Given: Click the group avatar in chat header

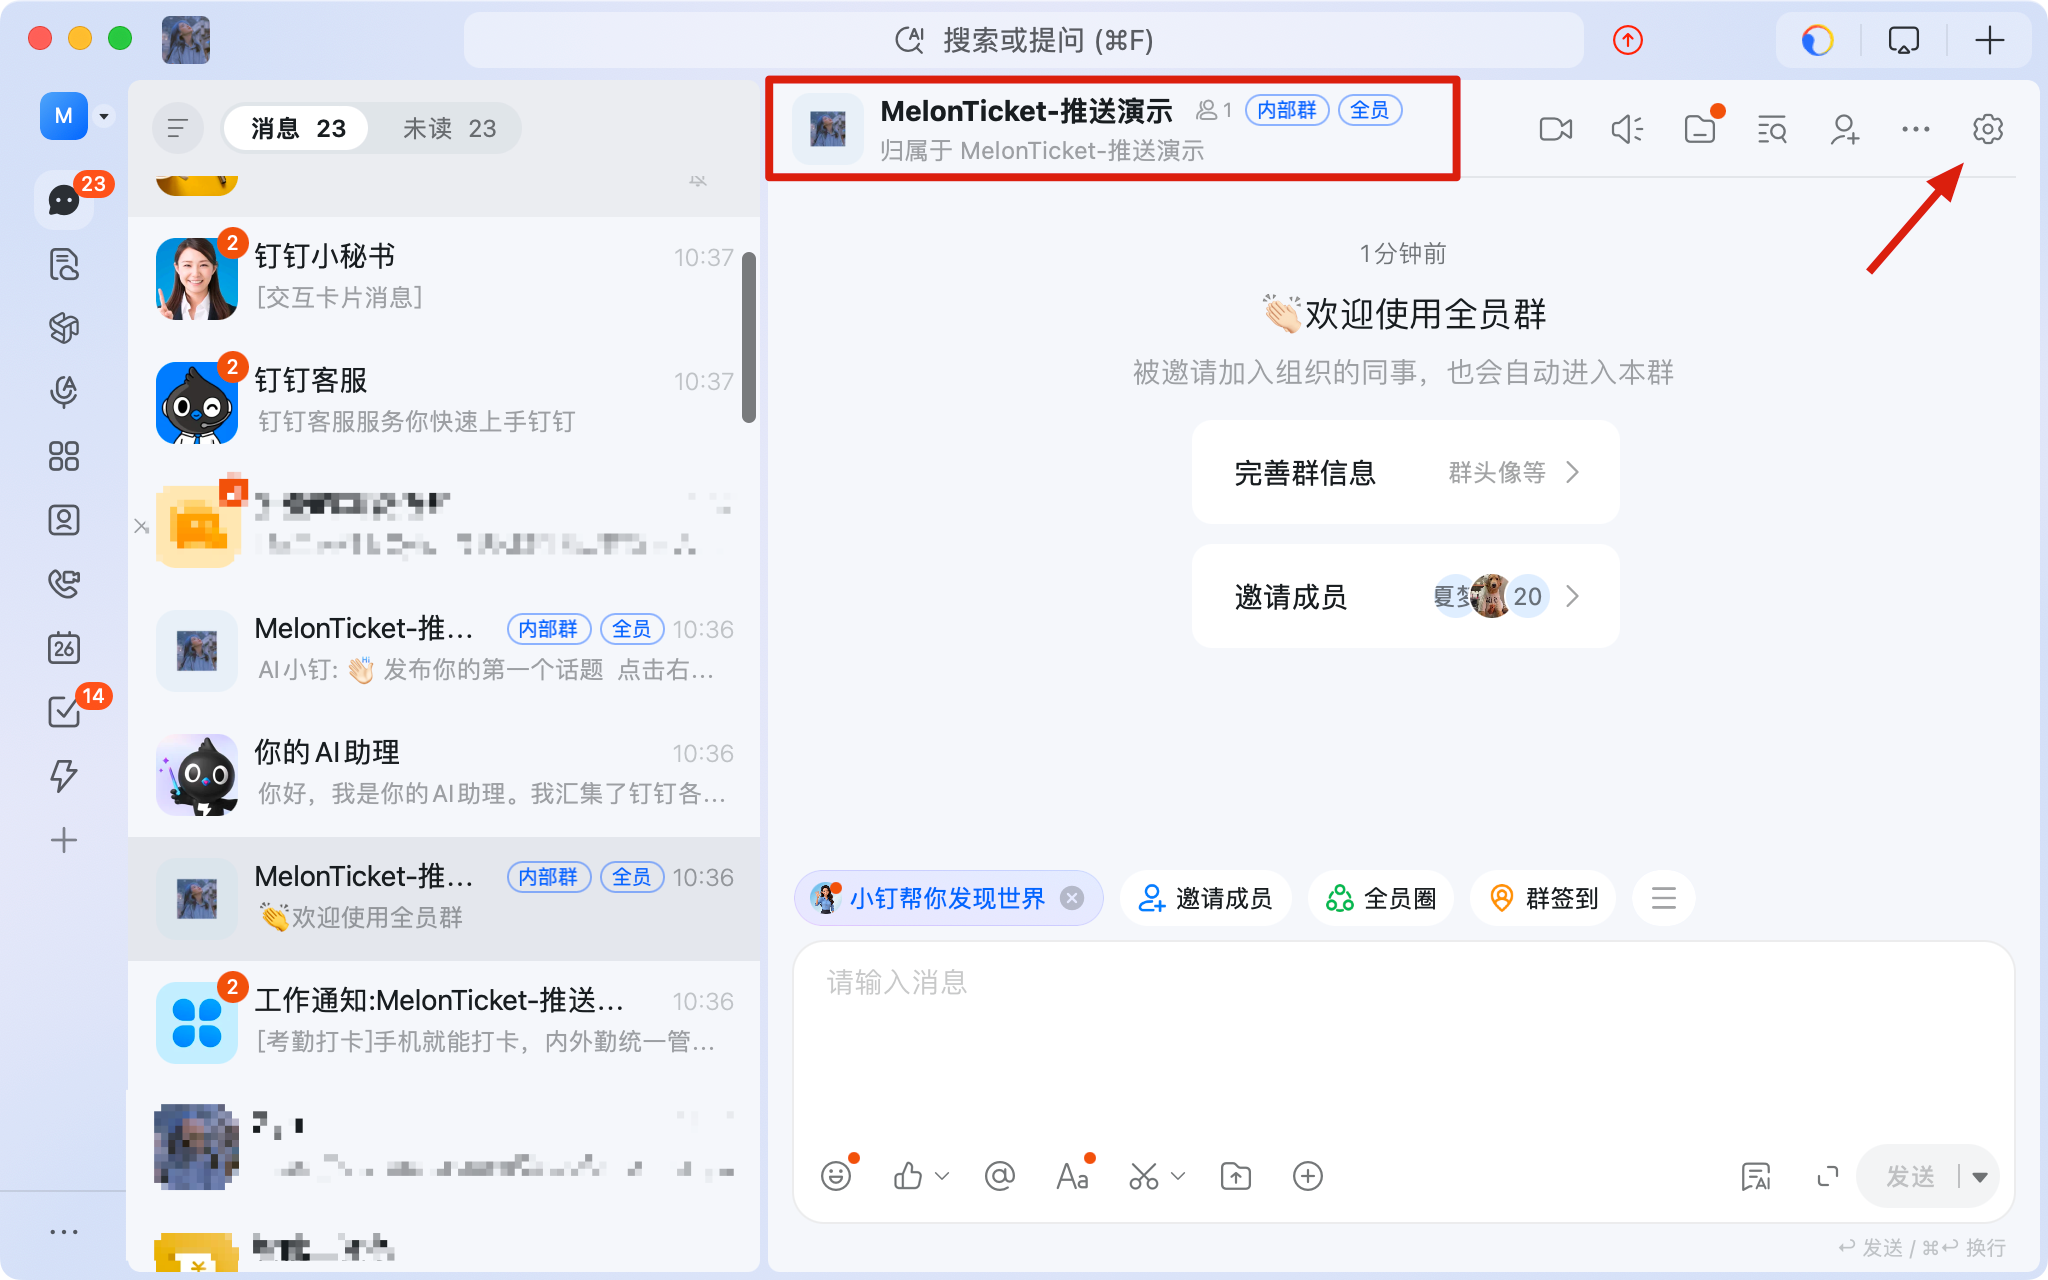Looking at the screenshot, I should pyautogui.click(x=828, y=129).
